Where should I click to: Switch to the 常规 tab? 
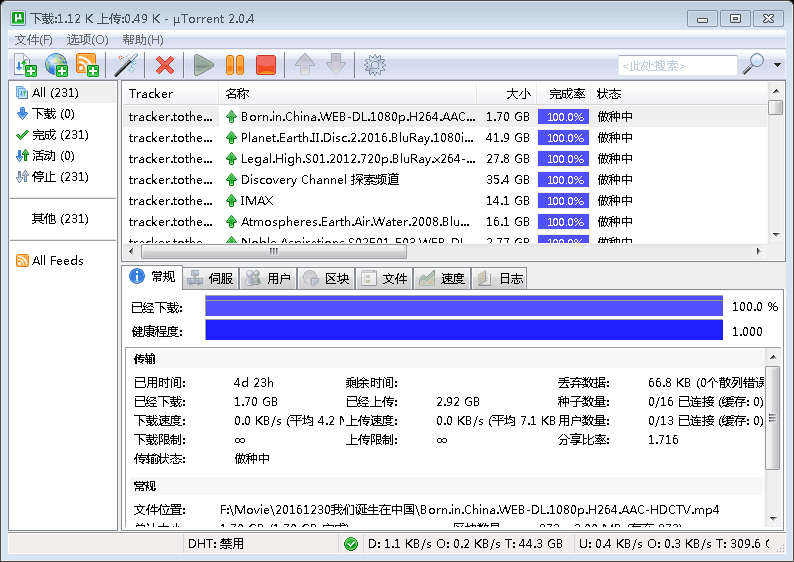click(x=152, y=277)
